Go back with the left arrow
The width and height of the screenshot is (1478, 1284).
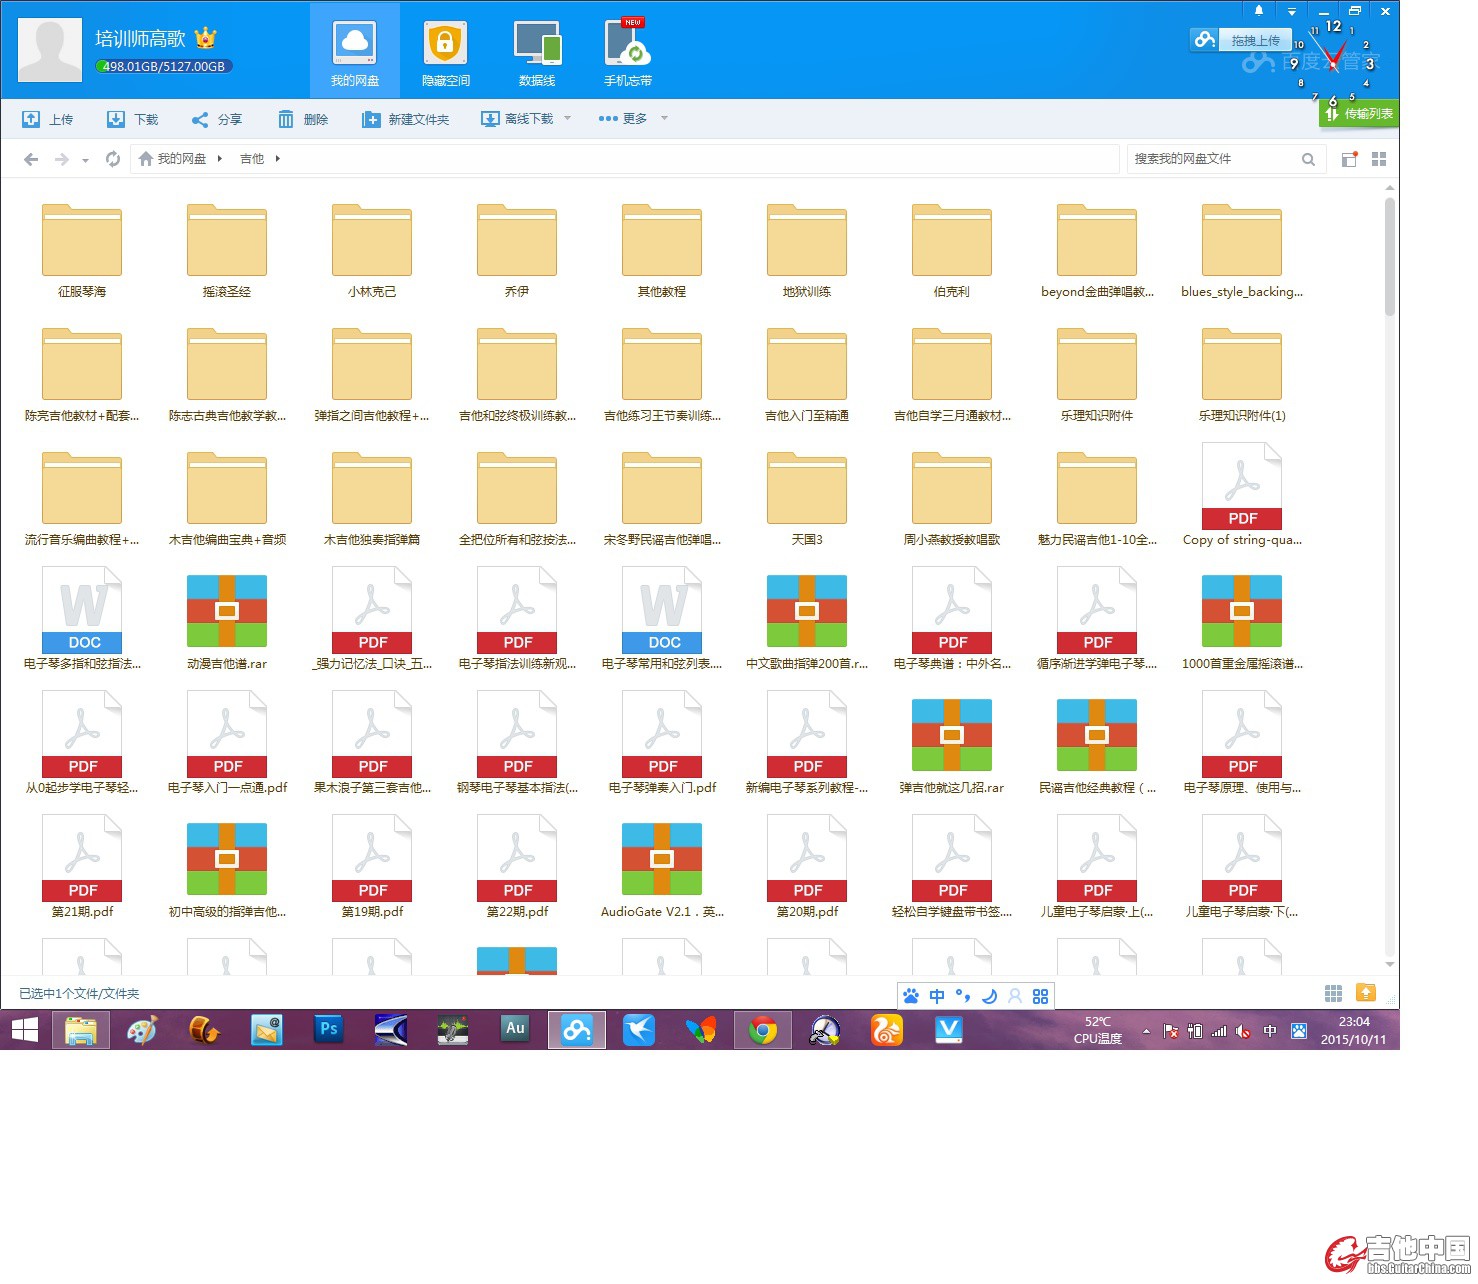coord(31,159)
